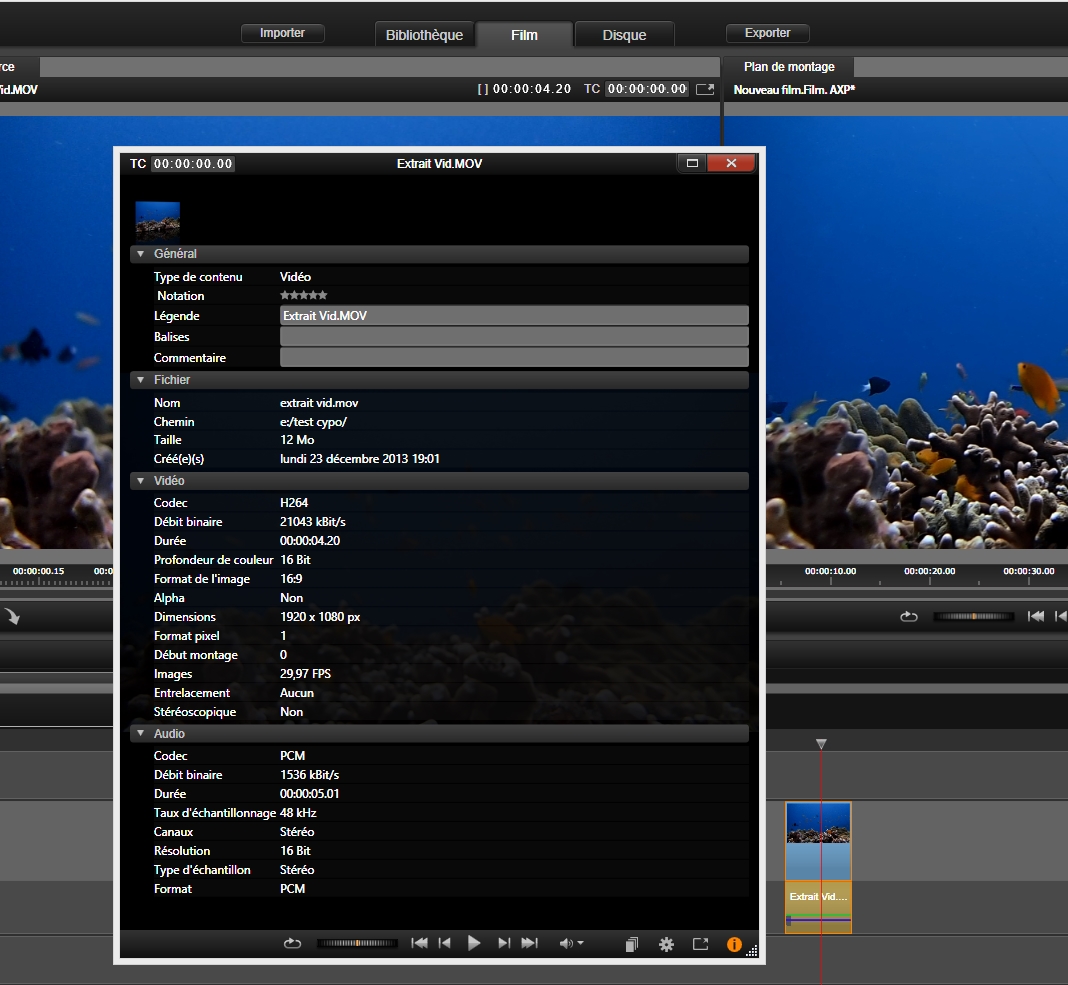This screenshot has height=985, width=1068.
Task: Toggle loop playback in the clip info dialog
Action: point(292,943)
